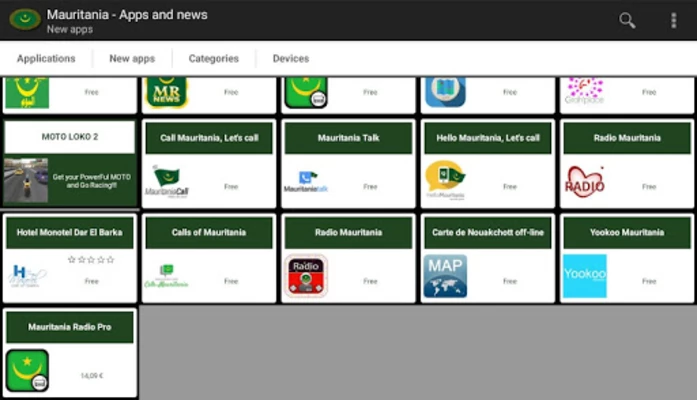Click Free label in Calls of Mauritania card

pos(231,281)
